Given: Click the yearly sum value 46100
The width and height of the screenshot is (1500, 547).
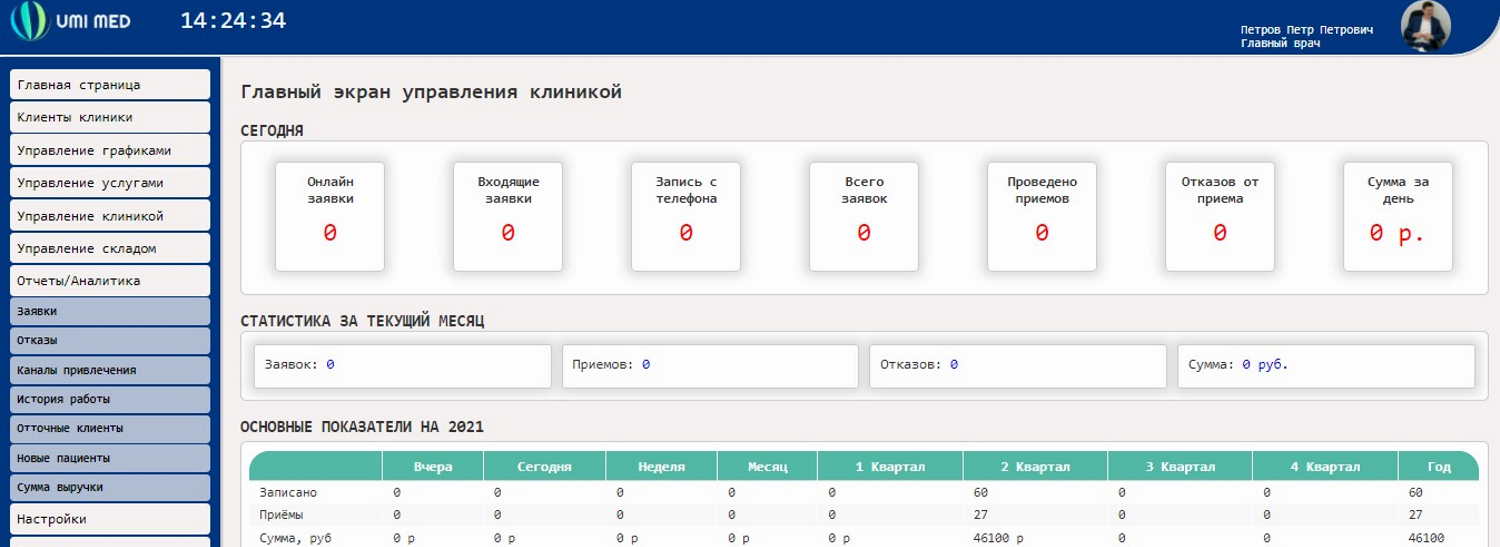Looking at the screenshot, I should pyautogui.click(x=1426, y=538).
